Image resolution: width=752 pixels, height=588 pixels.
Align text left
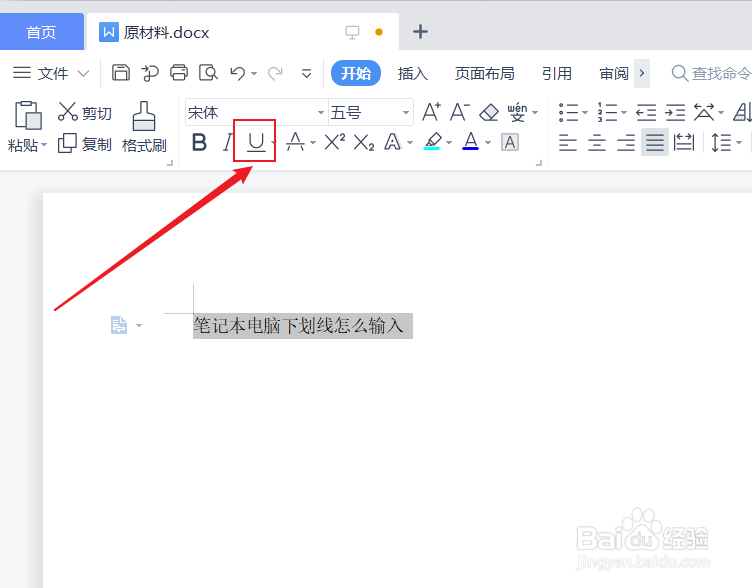pos(568,142)
